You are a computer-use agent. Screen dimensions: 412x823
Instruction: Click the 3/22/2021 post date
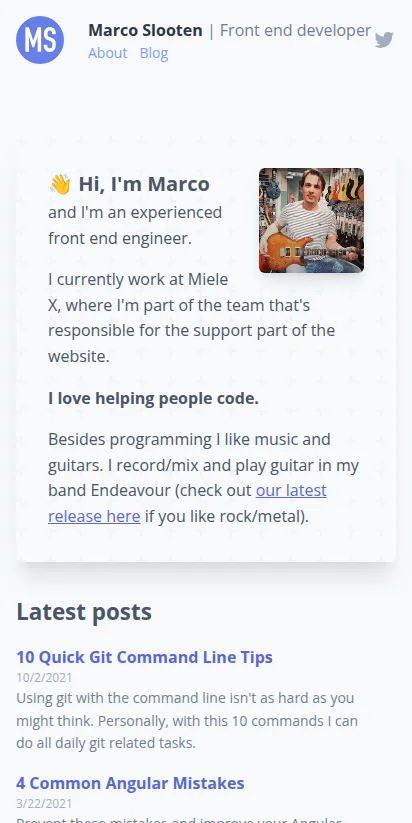point(44,803)
